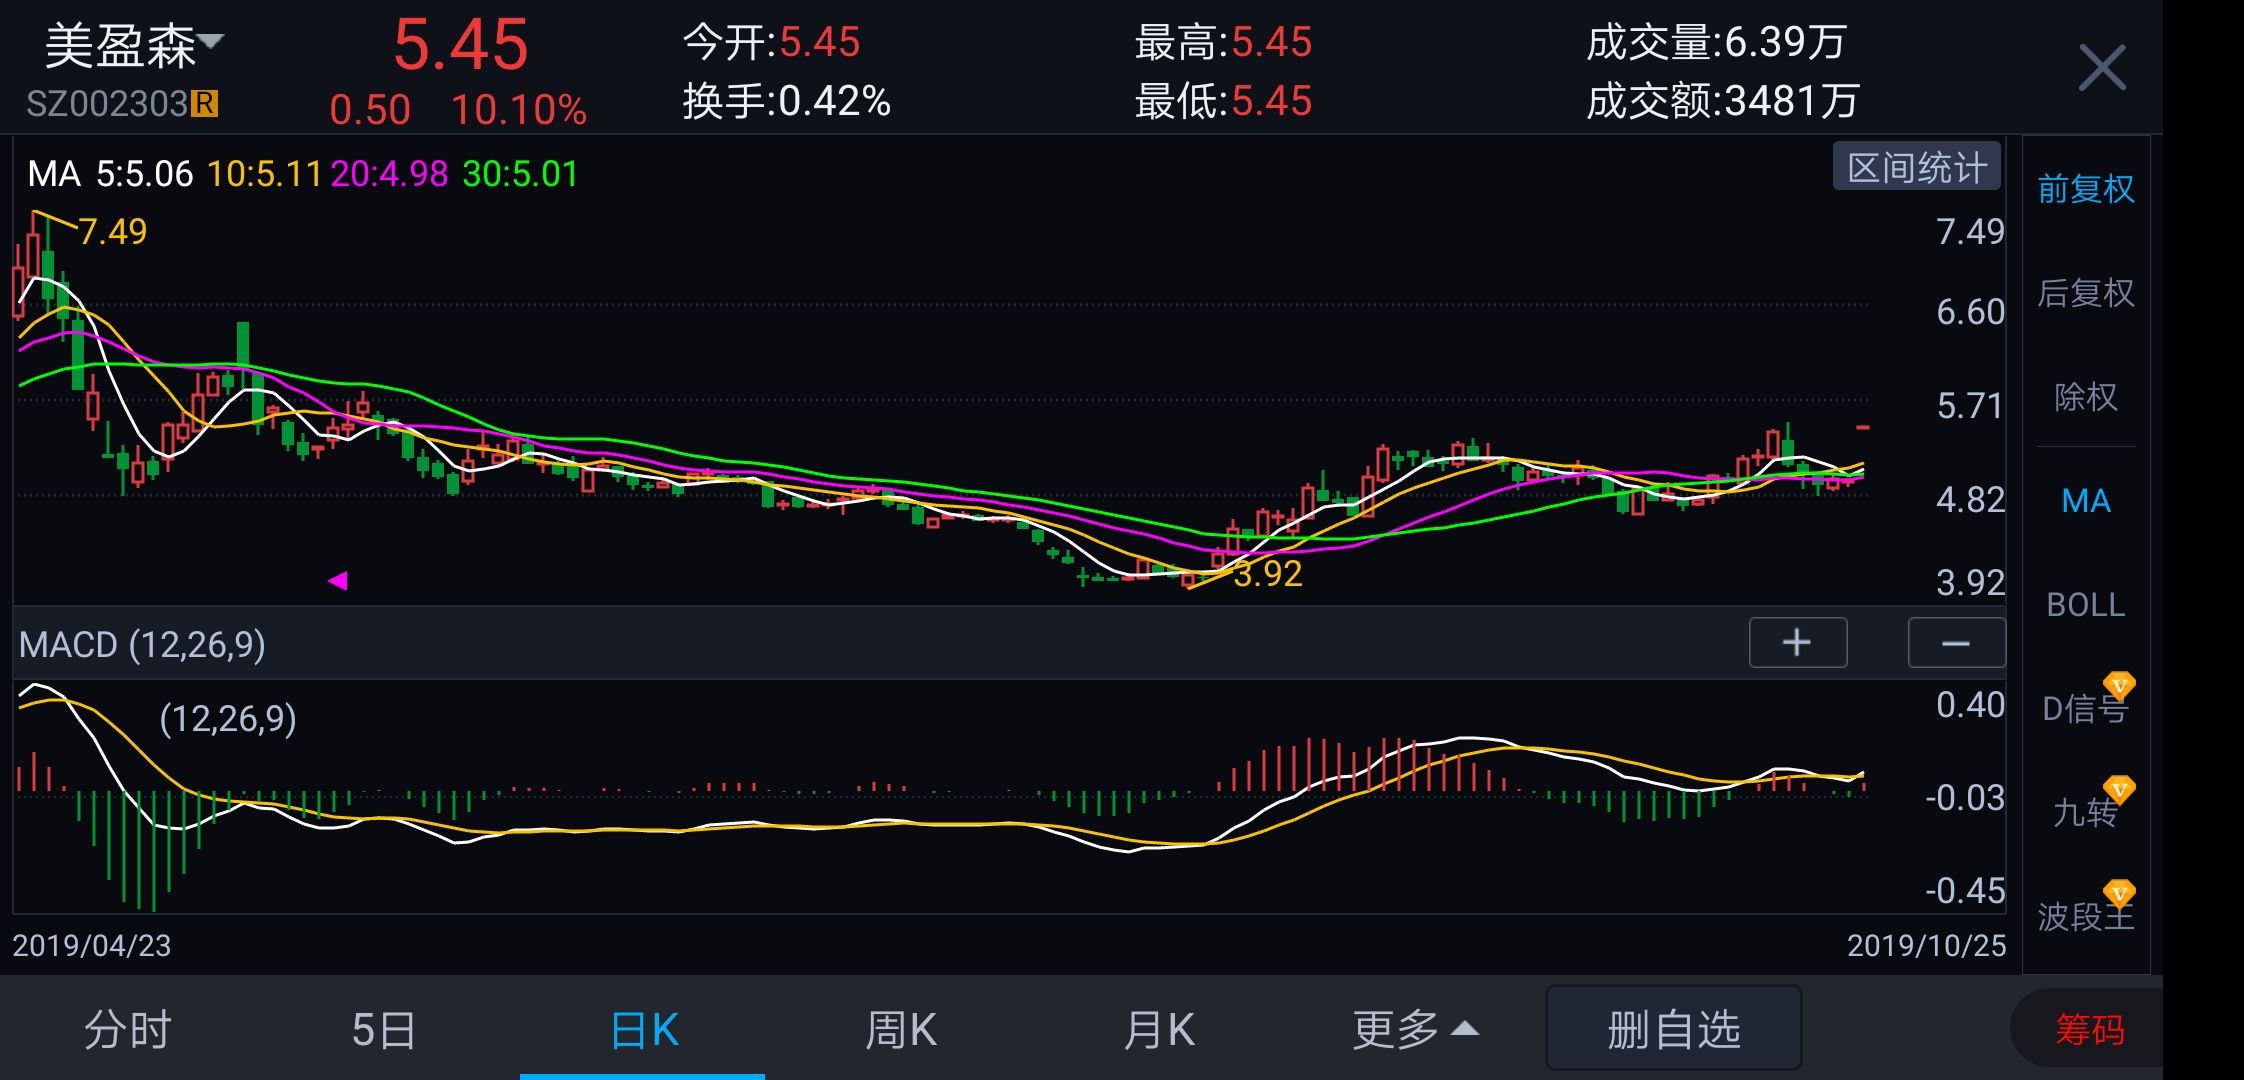This screenshot has height=1080, width=2244.
Task: Enable 前复权 price adjustment mode
Action: [2085, 187]
